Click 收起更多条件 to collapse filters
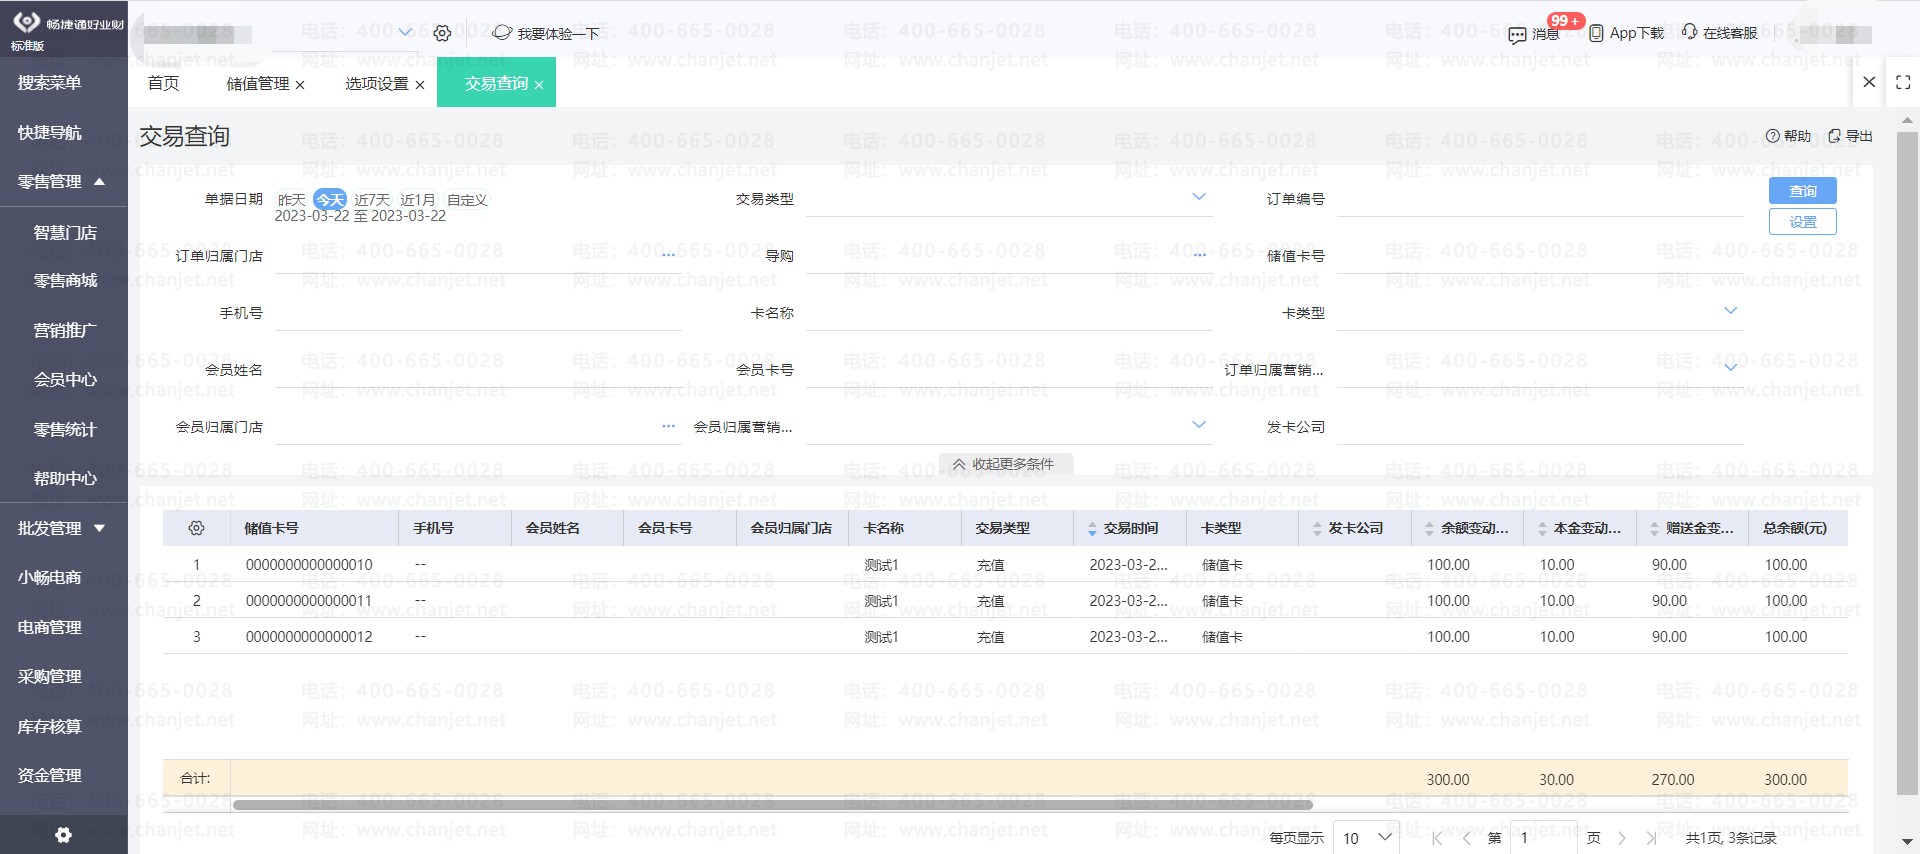The image size is (1920, 854). [x=1004, y=464]
